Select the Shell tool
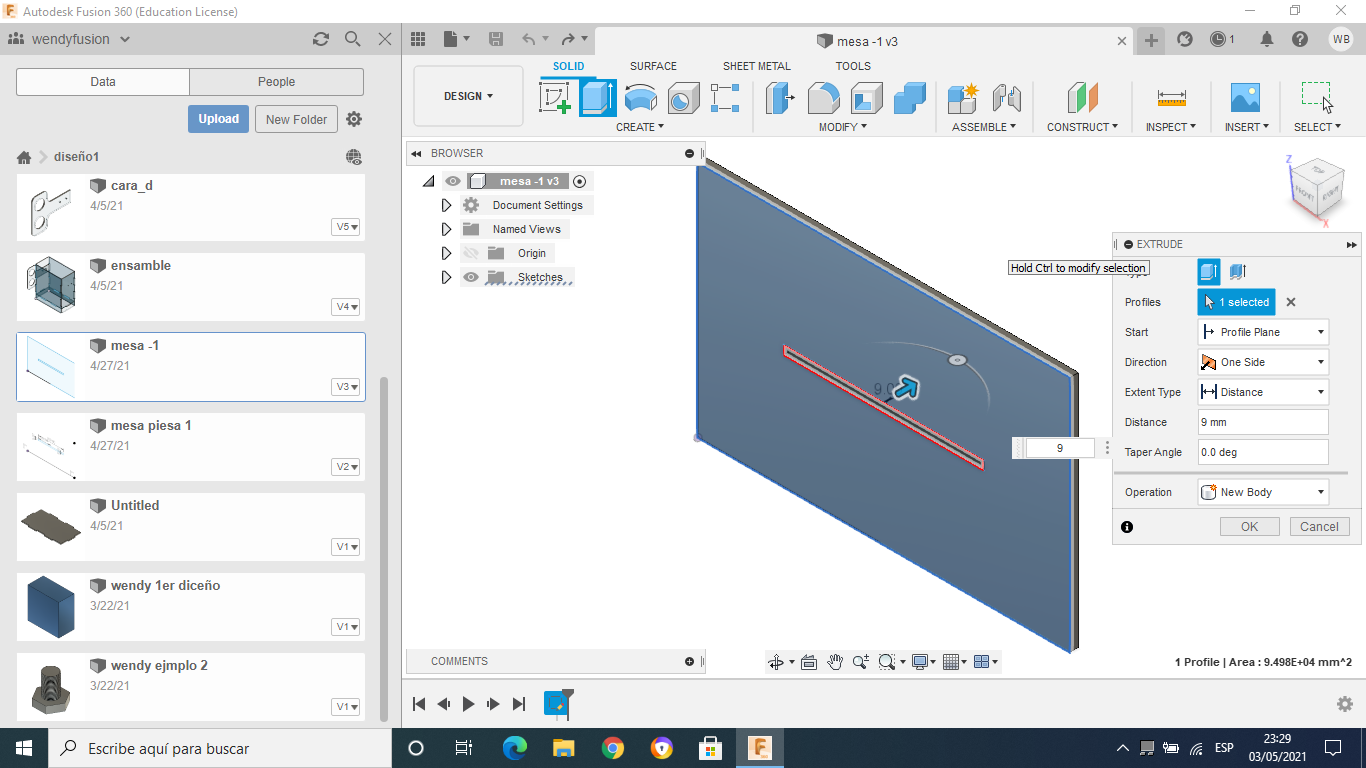 tap(867, 98)
